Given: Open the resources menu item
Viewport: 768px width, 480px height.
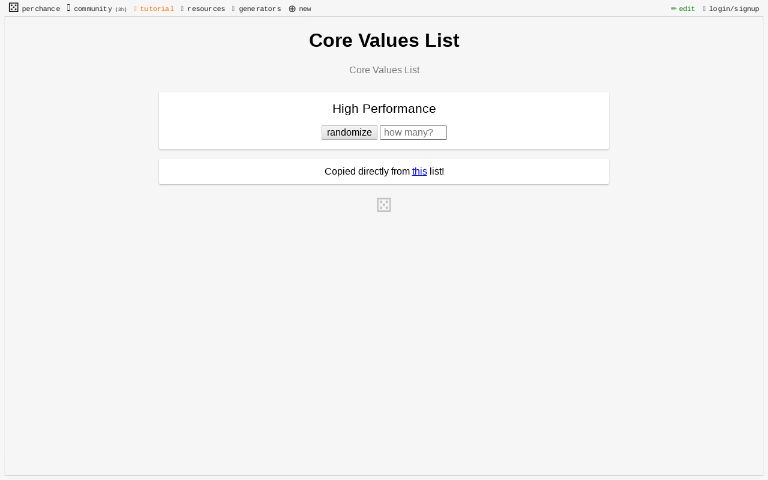Looking at the screenshot, I should [x=206, y=9].
